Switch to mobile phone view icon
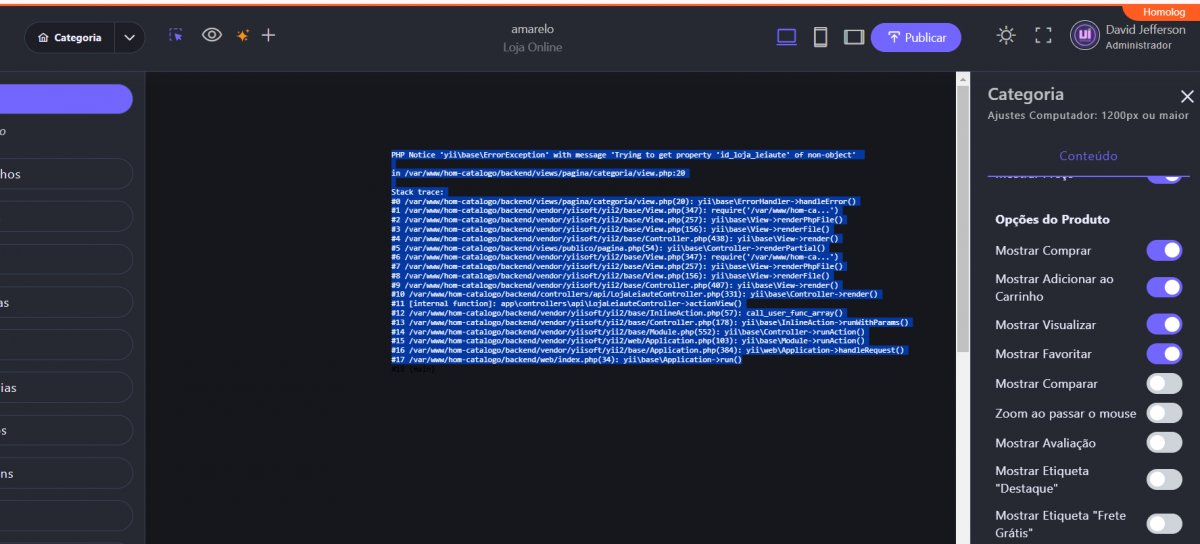 (x=820, y=37)
